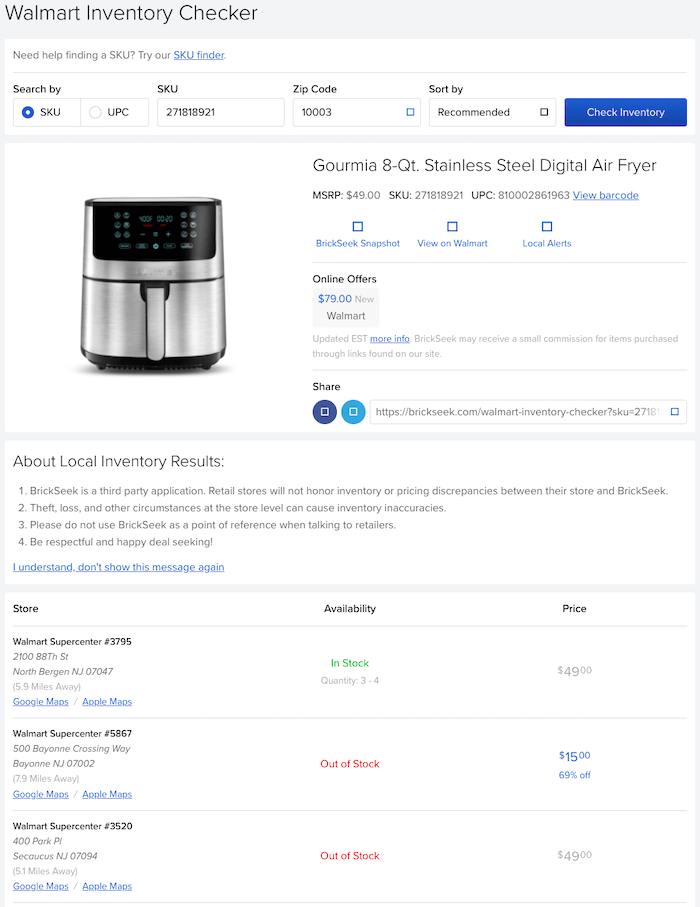Open the BrickSeek Snapshot icon

(x=358, y=227)
